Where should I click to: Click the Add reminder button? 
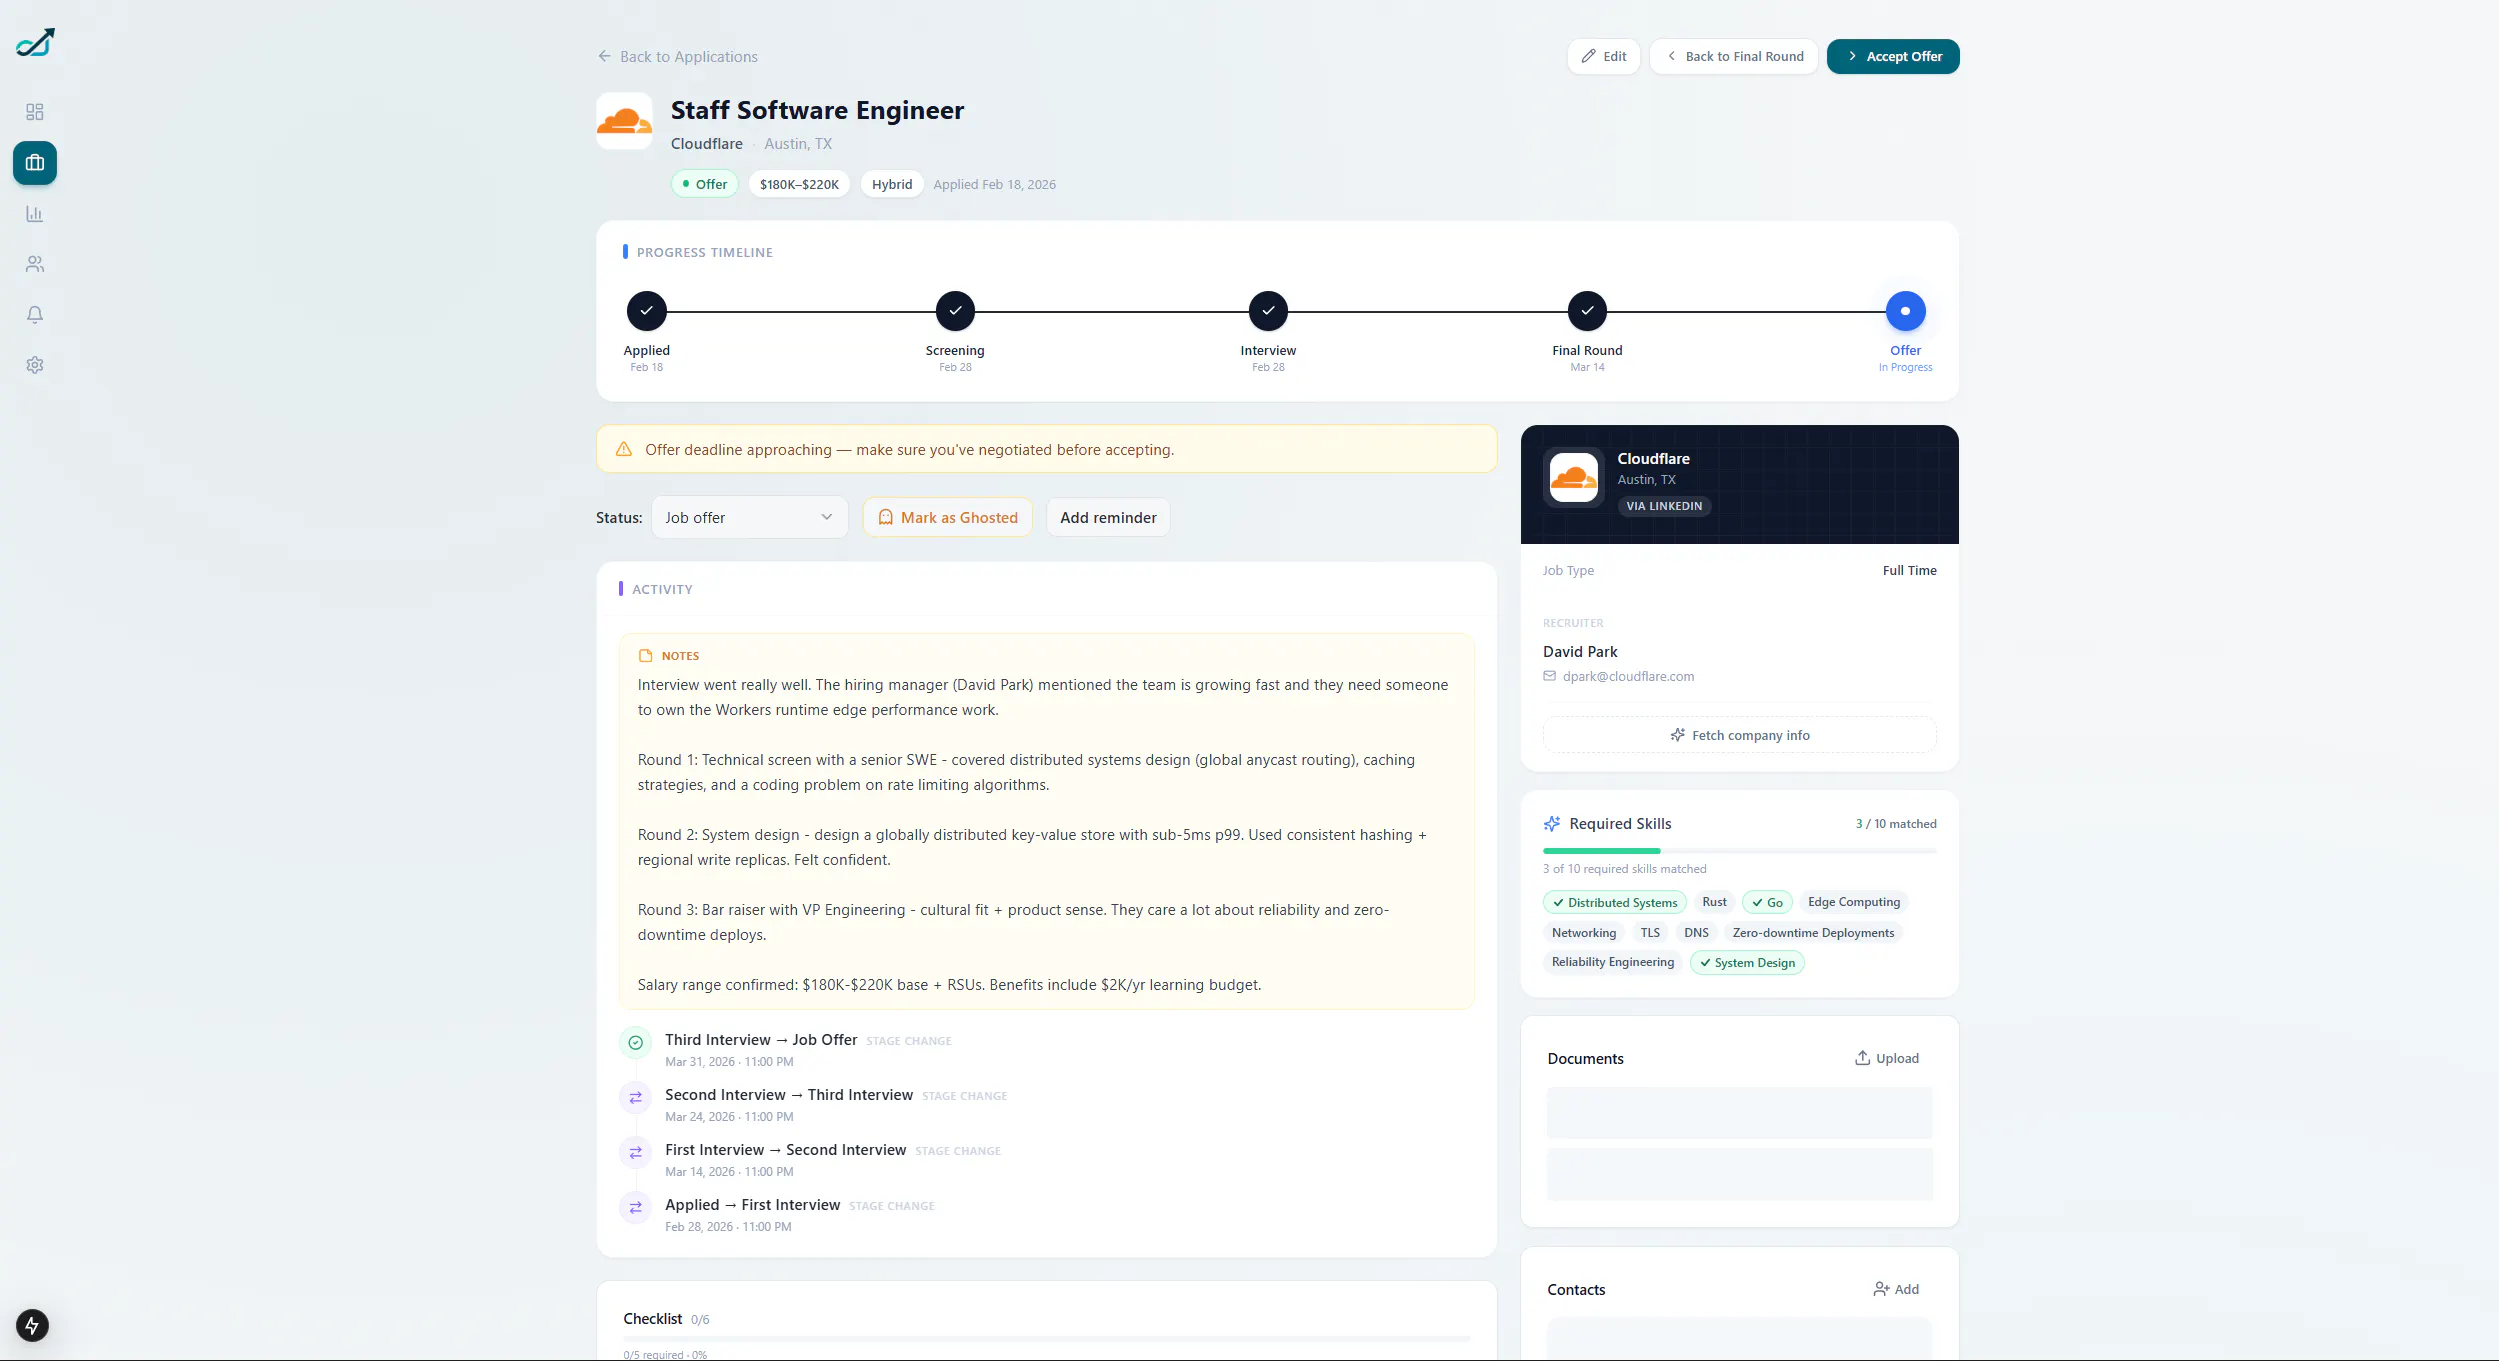[x=1108, y=518]
